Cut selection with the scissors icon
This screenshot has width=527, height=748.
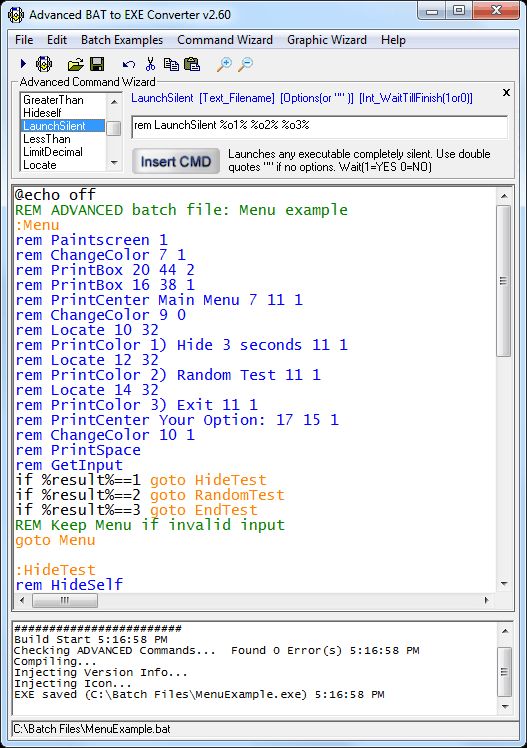(150, 64)
